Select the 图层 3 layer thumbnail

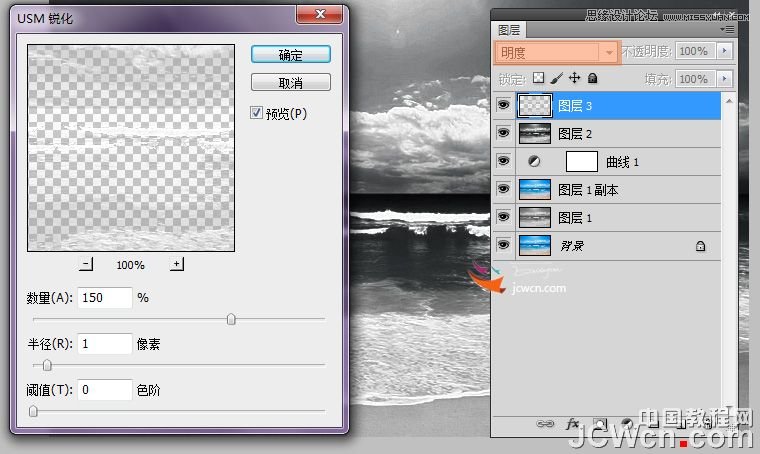(x=535, y=106)
